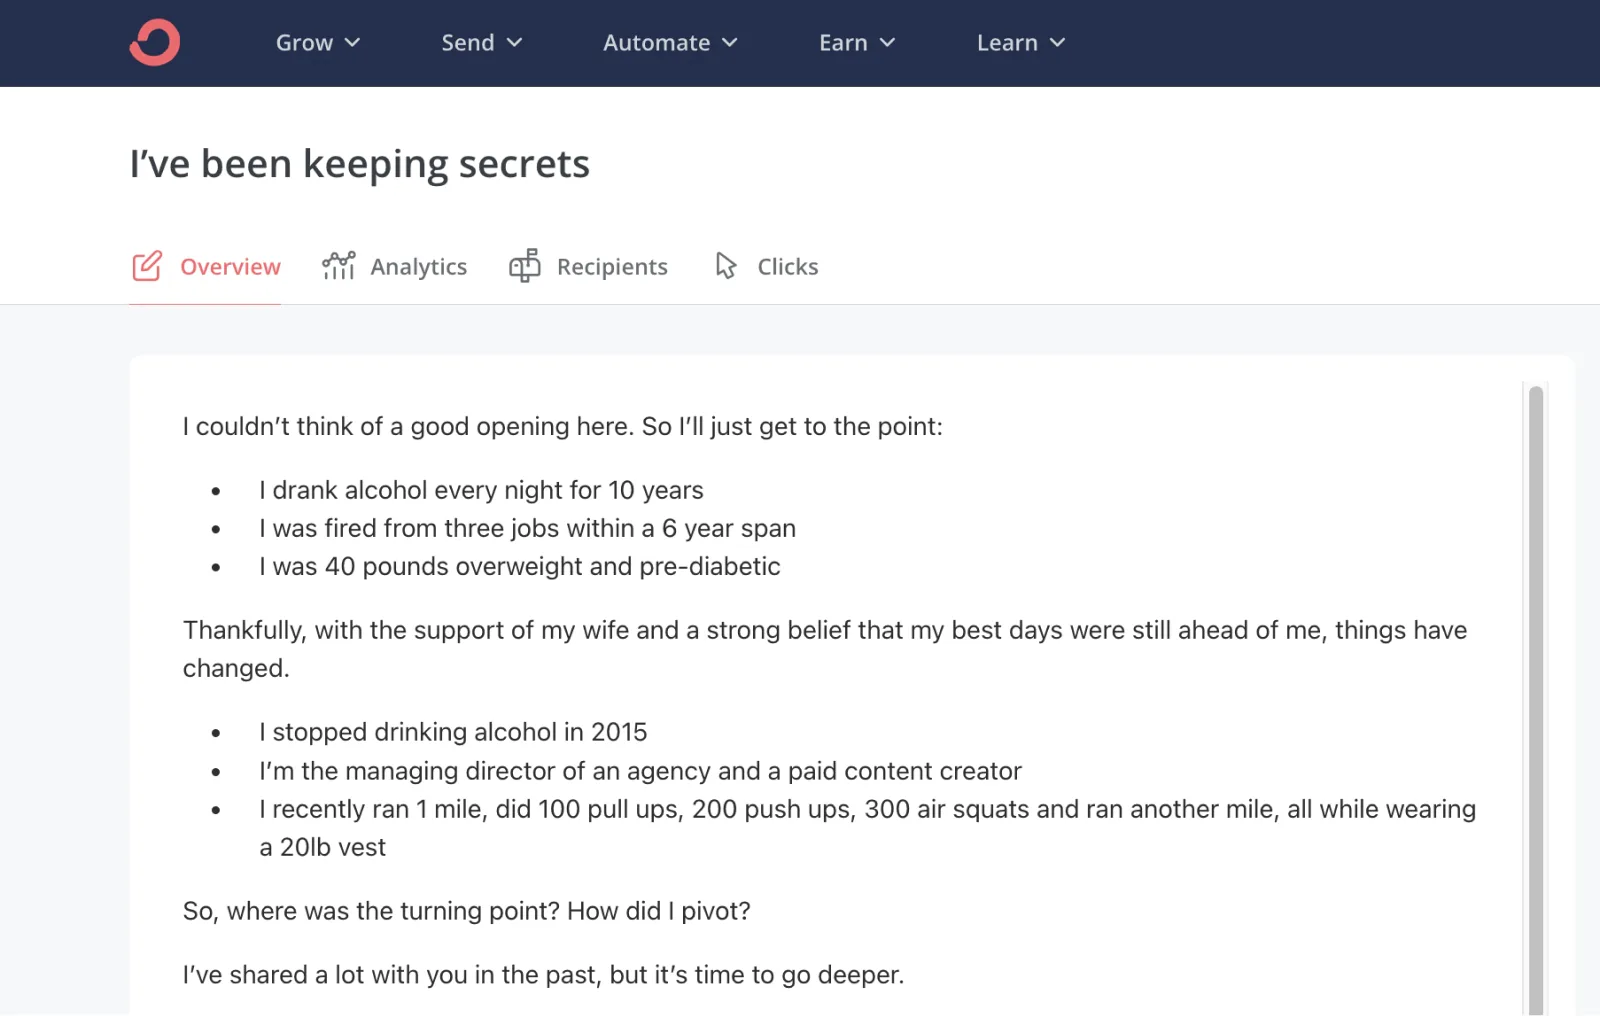Image resolution: width=1600 pixels, height=1016 pixels.
Task: Switch to the Recipients tab
Action: [x=612, y=267]
